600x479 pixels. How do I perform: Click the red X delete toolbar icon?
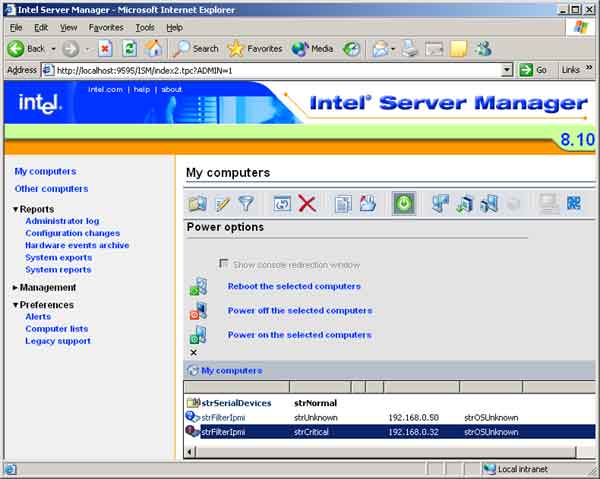point(307,203)
